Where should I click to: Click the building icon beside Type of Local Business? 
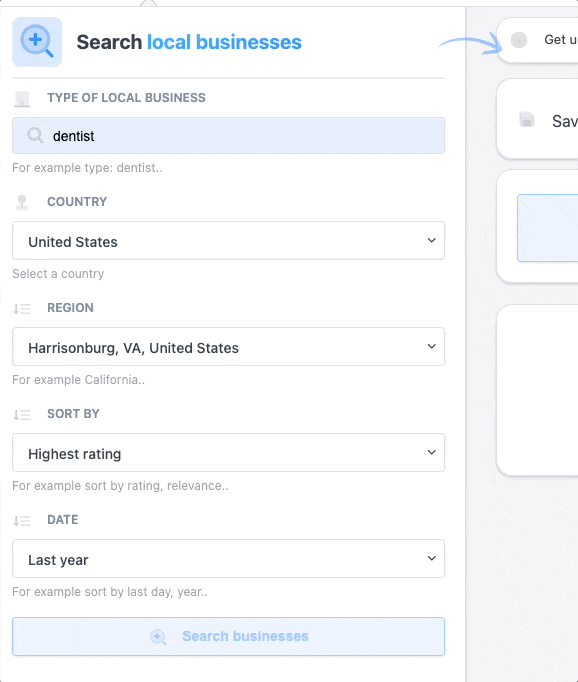coord(22,99)
